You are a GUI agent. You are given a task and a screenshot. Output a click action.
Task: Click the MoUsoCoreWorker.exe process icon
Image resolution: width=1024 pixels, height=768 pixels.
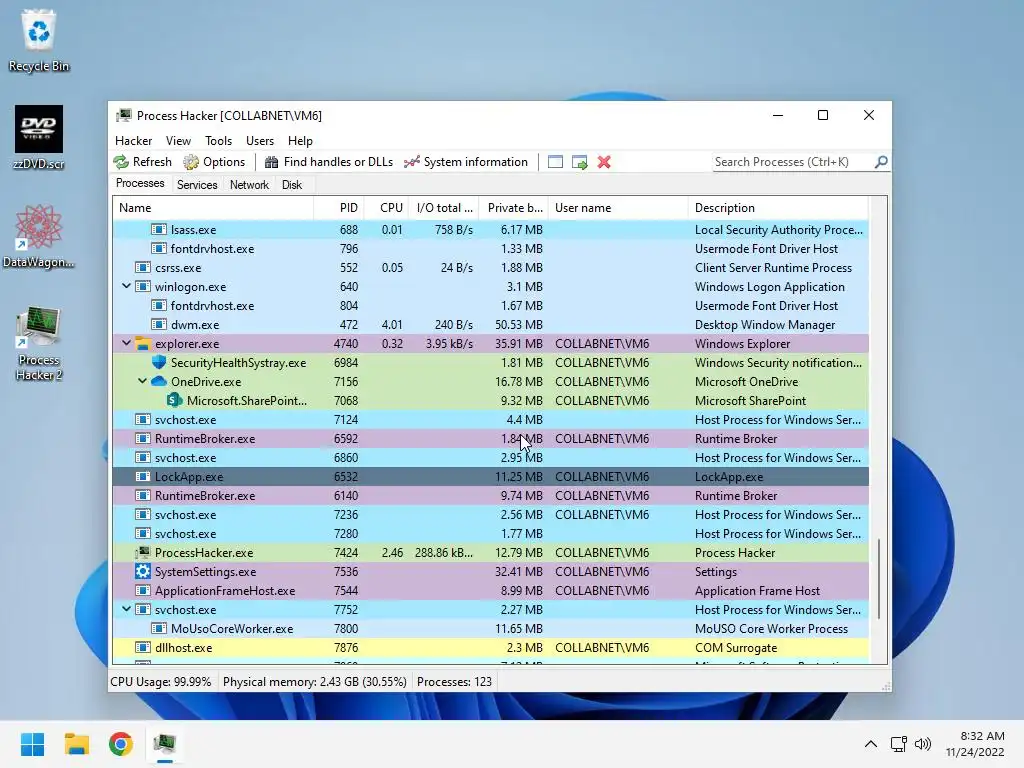pos(159,629)
